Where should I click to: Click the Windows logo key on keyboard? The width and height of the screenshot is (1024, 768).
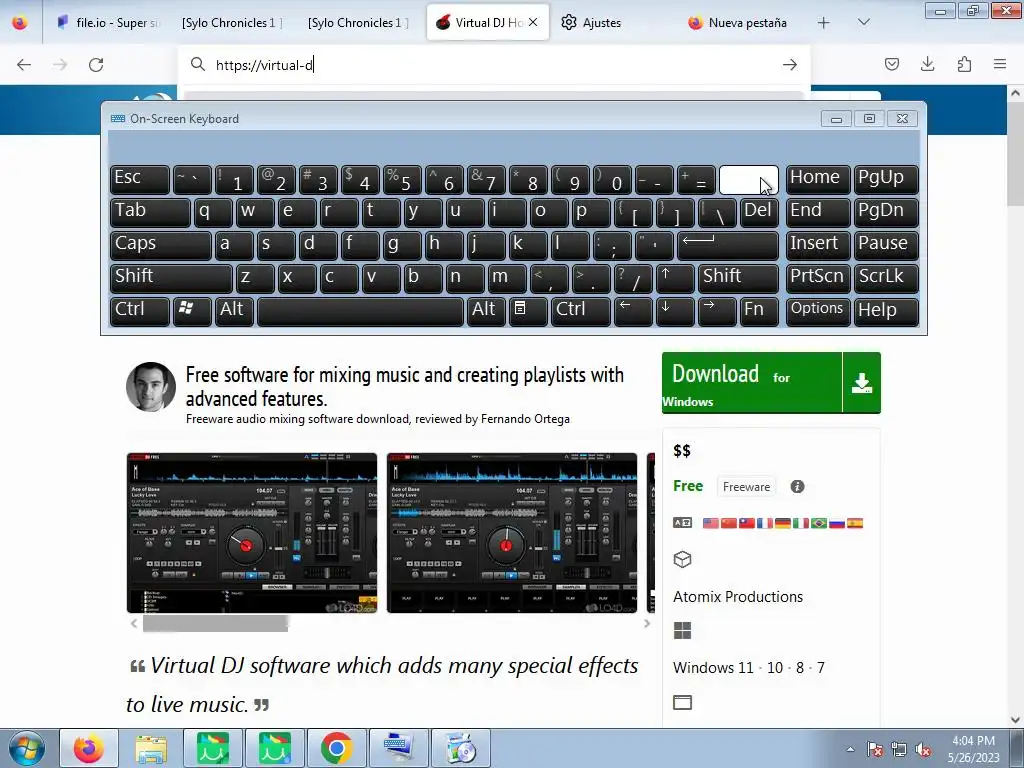click(191, 310)
